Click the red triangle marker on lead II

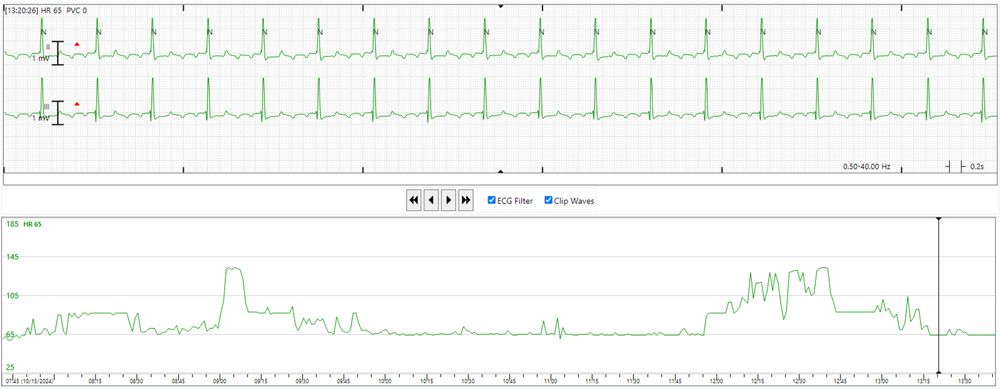click(x=77, y=44)
